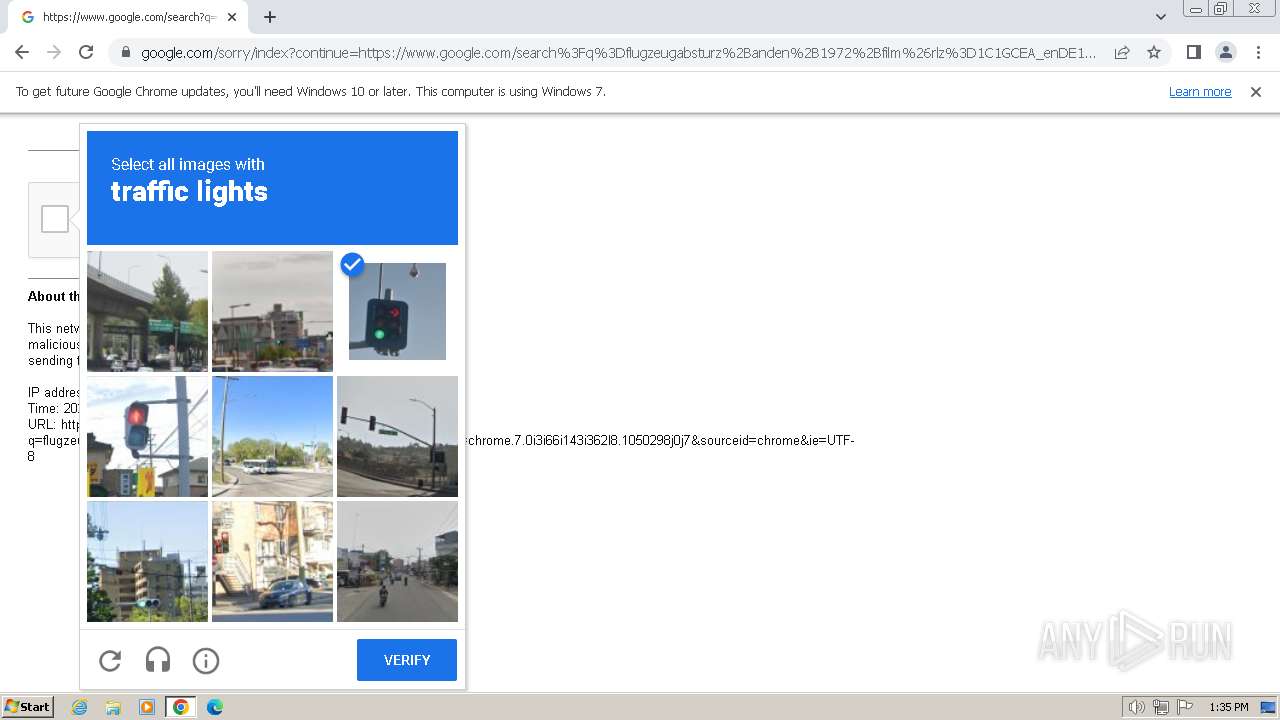Open Chrome side panel
The width and height of the screenshot is (1280, 720).
1194,52
